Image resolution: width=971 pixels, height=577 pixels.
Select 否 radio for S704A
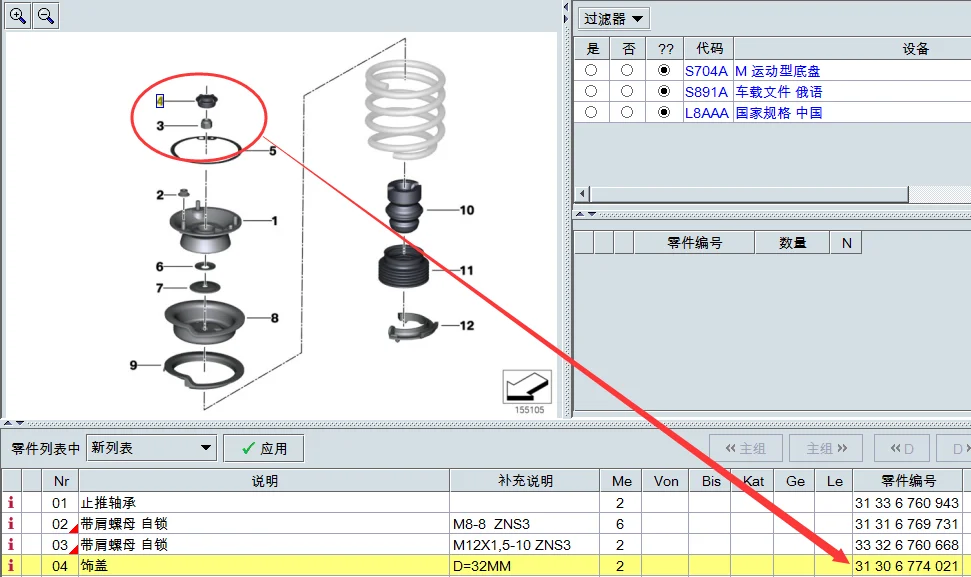[x=627, y=70]
